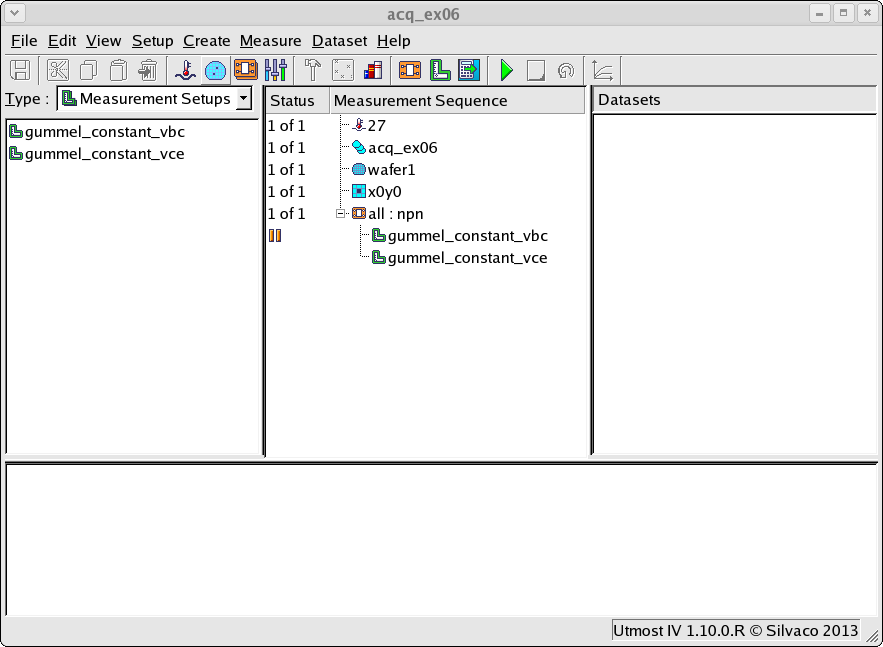This screenshot has height=647, width=883.
Task: Click the orange single device toolbar icon
Action: coord(410,70)
